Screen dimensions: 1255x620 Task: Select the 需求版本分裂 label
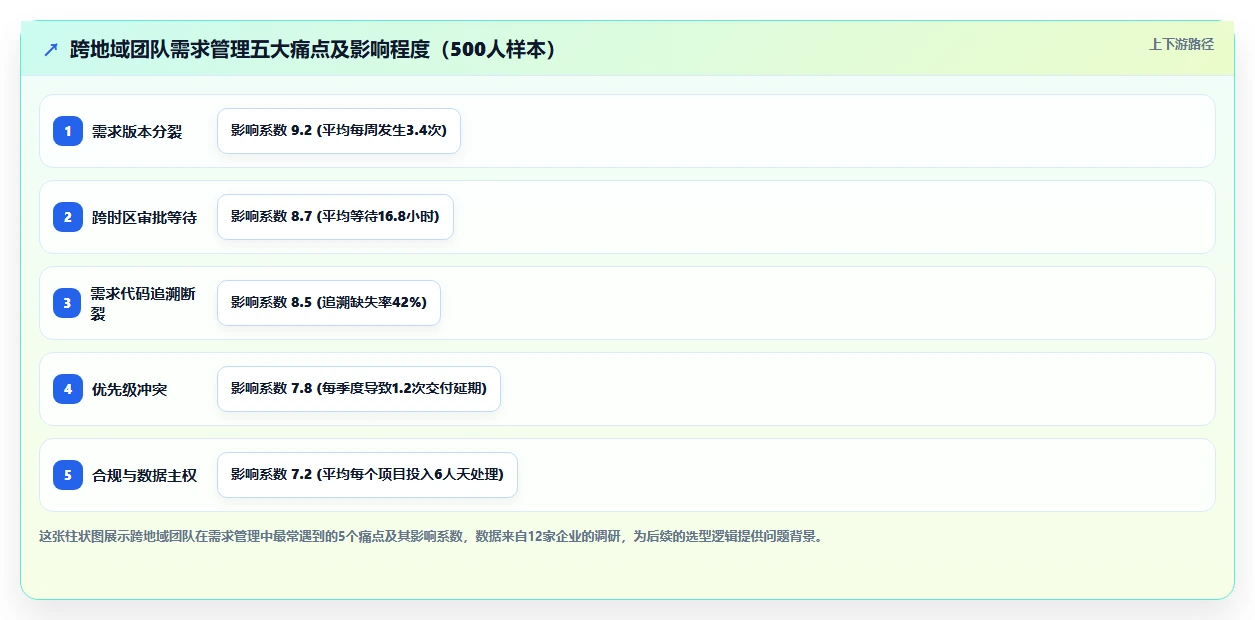(x=137, y=131)
